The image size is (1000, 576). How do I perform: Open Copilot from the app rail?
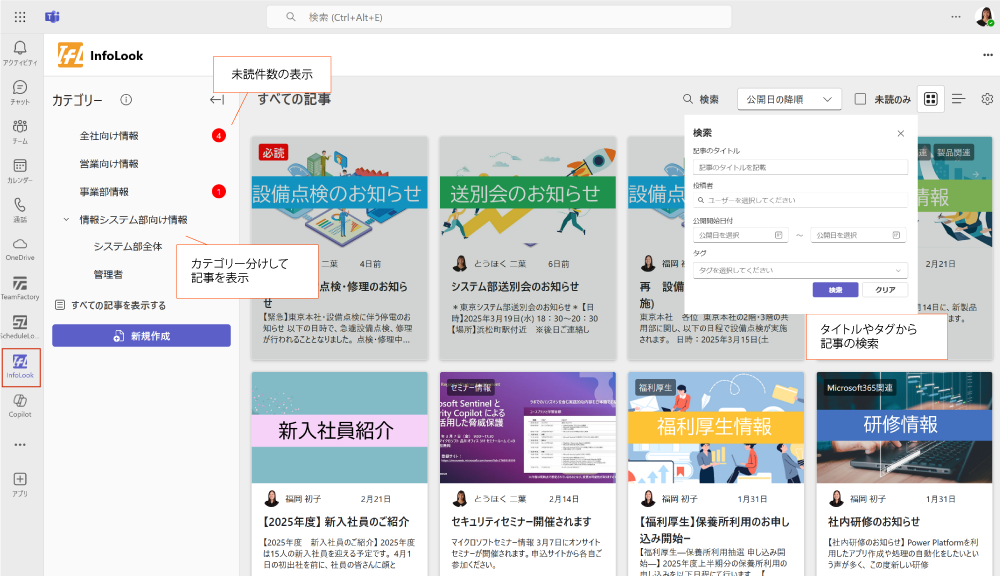20,404
